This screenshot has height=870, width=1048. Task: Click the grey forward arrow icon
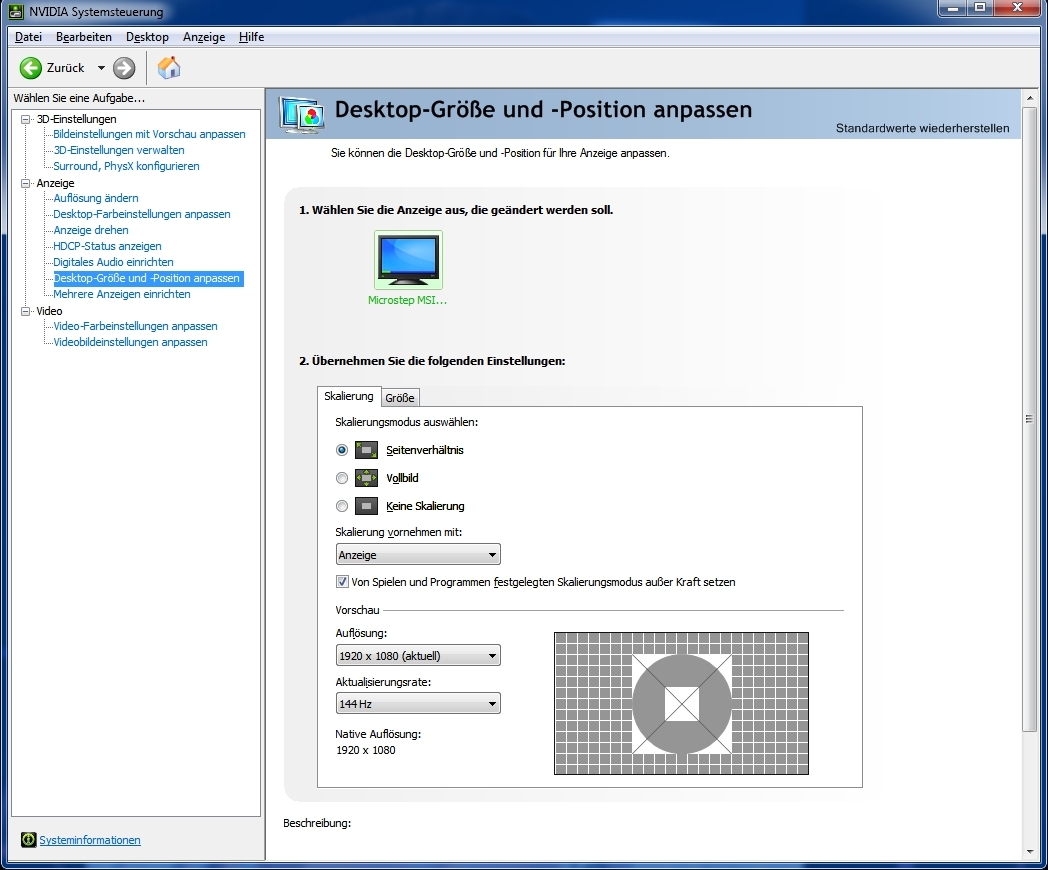[124, 67]
